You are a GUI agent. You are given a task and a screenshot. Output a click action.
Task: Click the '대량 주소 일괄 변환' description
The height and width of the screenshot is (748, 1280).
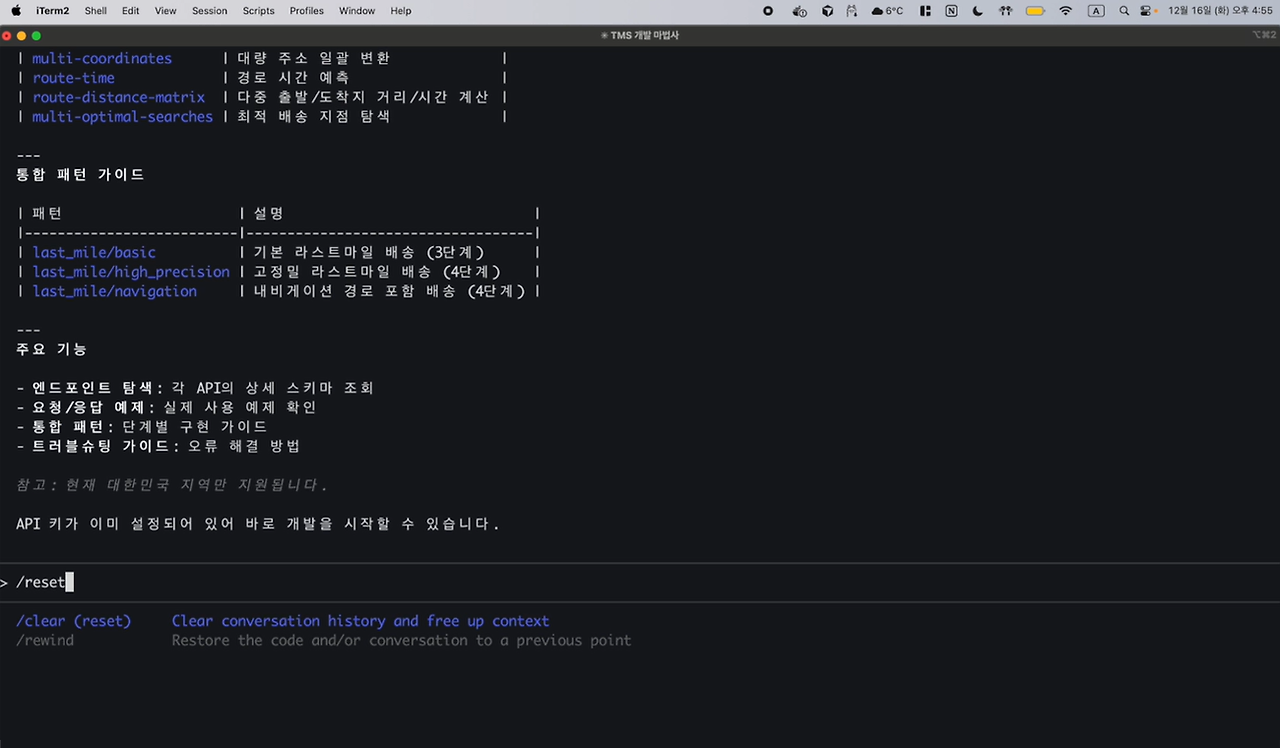tap(313, 58)
